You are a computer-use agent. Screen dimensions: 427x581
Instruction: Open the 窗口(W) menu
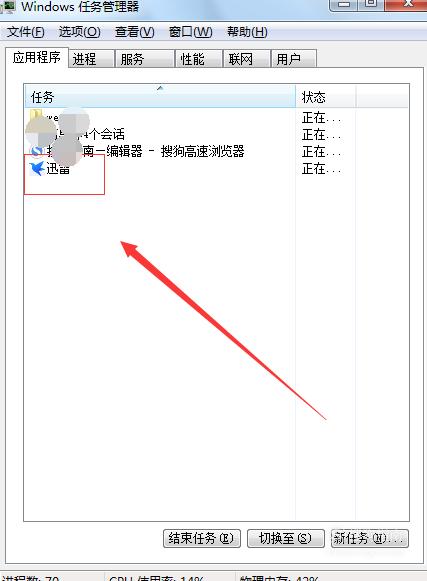point(191,32)
